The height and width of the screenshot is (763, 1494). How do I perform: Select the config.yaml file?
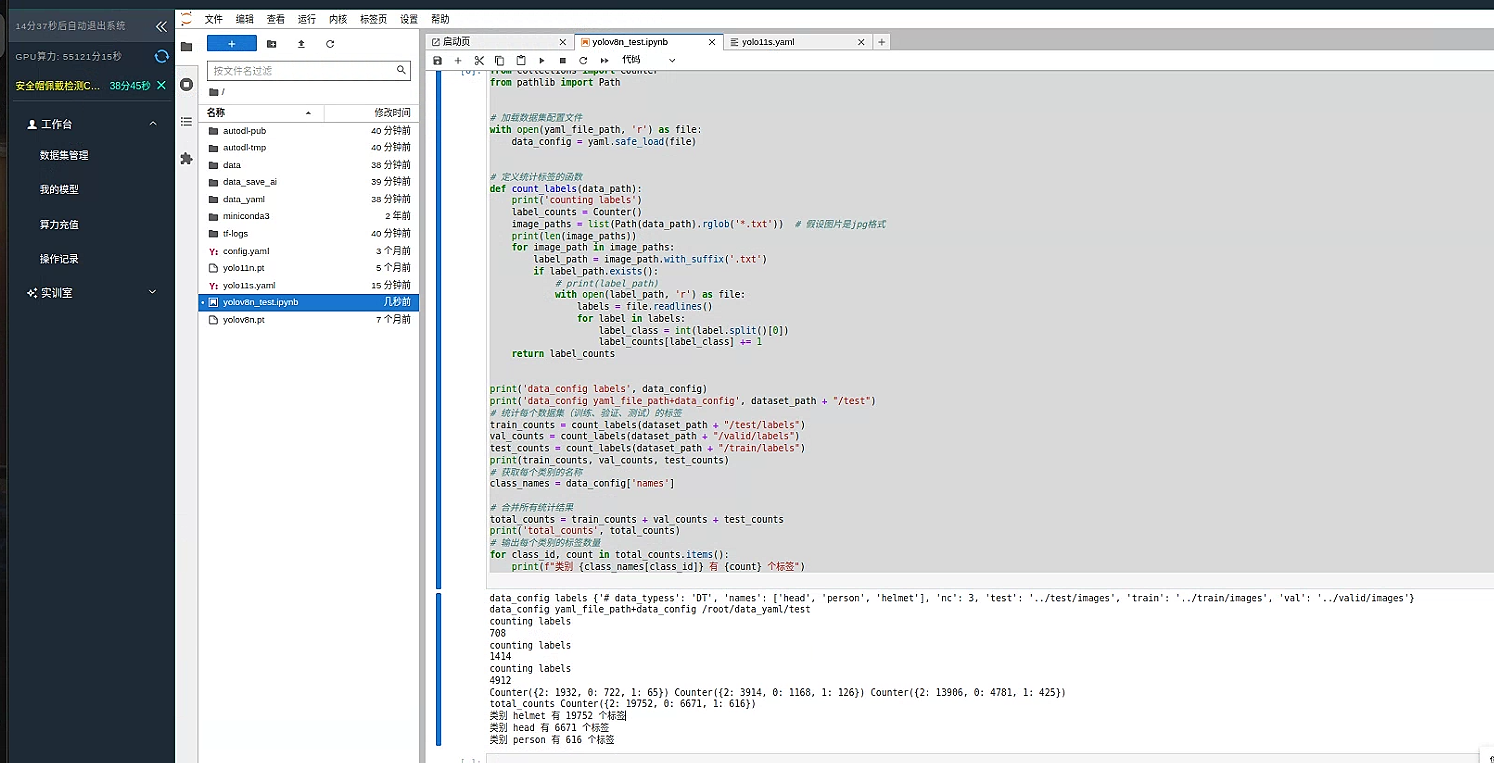pos(309,251)
